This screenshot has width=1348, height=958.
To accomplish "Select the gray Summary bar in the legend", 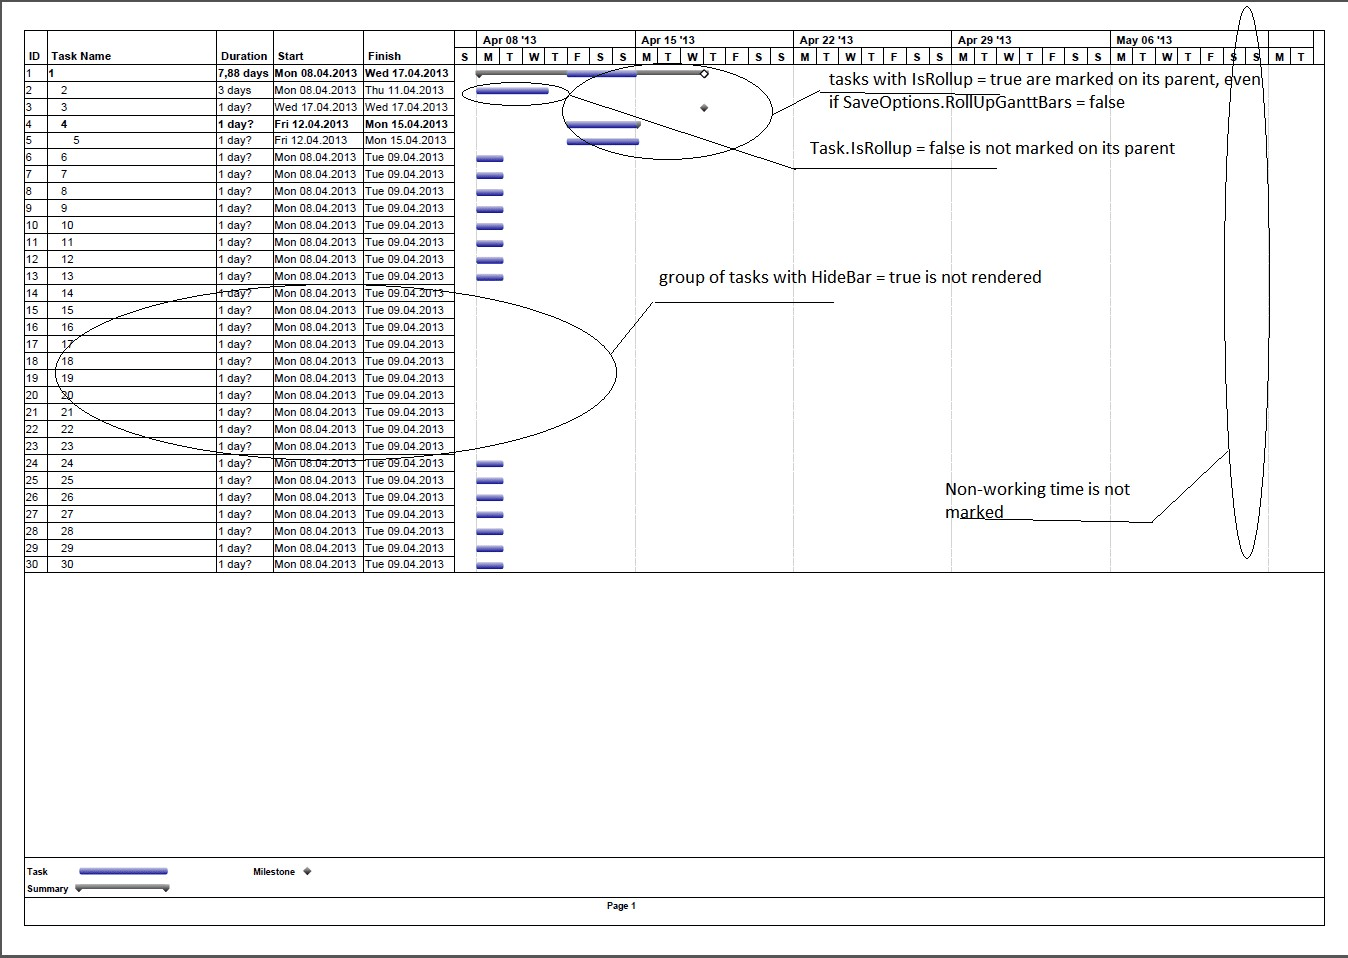I will click(123, 887).
